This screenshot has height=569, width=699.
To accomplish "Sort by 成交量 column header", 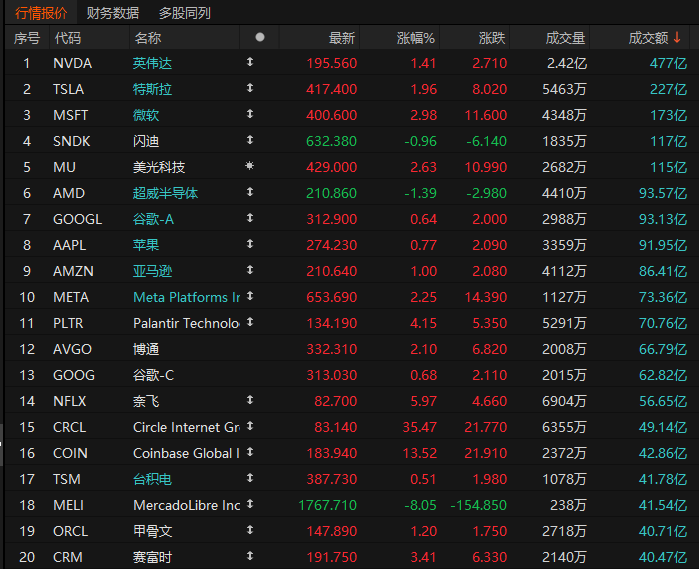I will pos(565,38).
